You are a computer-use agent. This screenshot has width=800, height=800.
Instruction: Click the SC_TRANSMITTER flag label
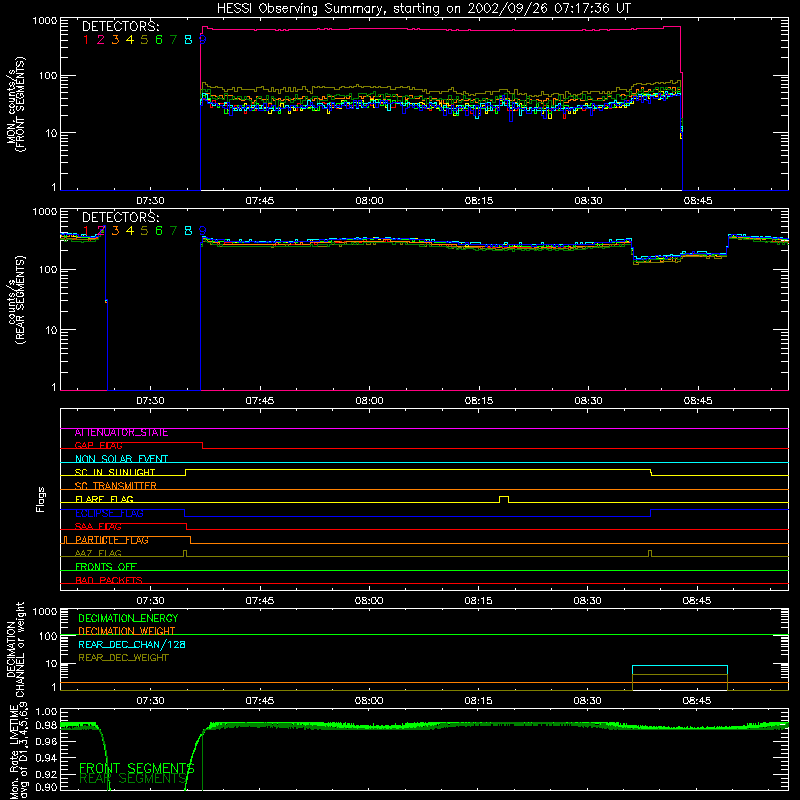tap(116, 486)
